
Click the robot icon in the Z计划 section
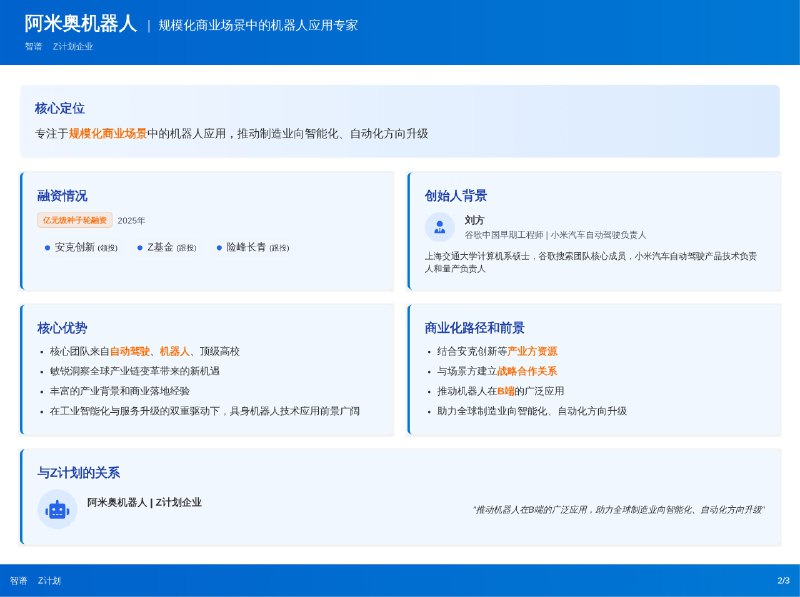(x=57, y=509)
